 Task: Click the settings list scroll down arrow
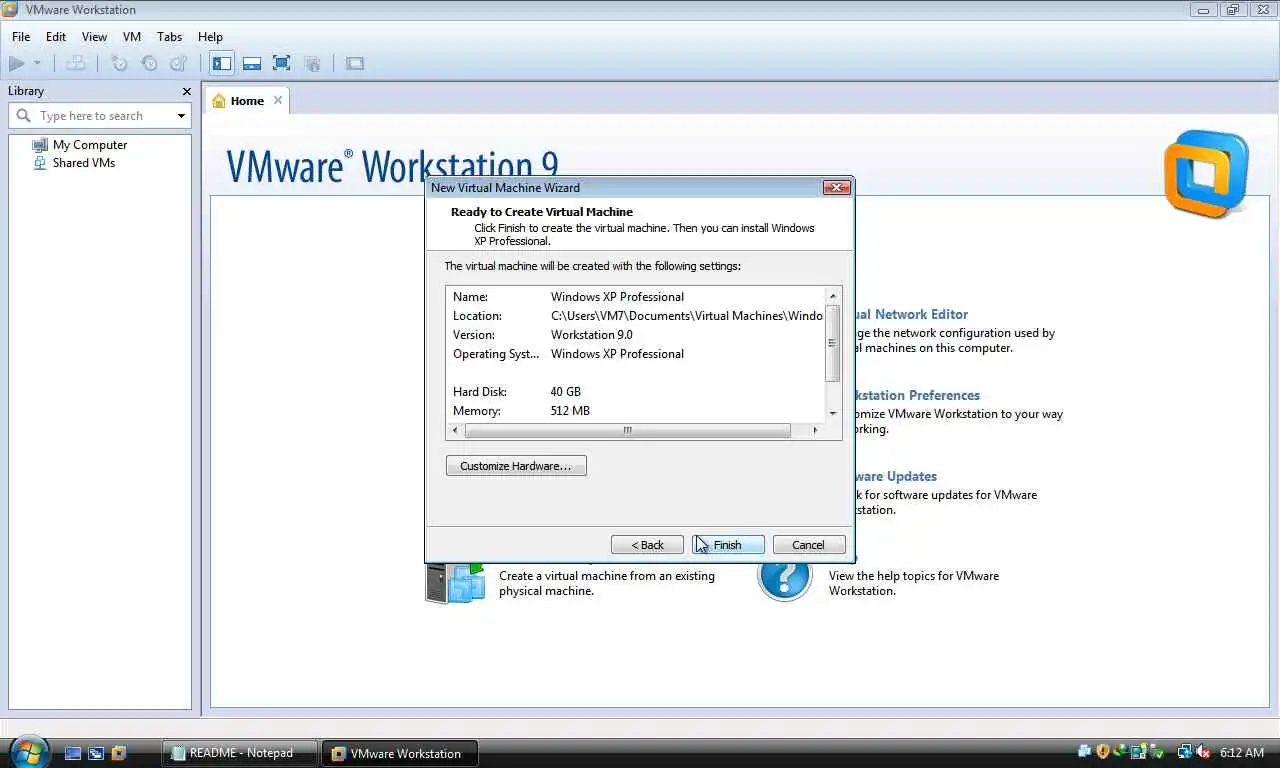click(833, 413)
